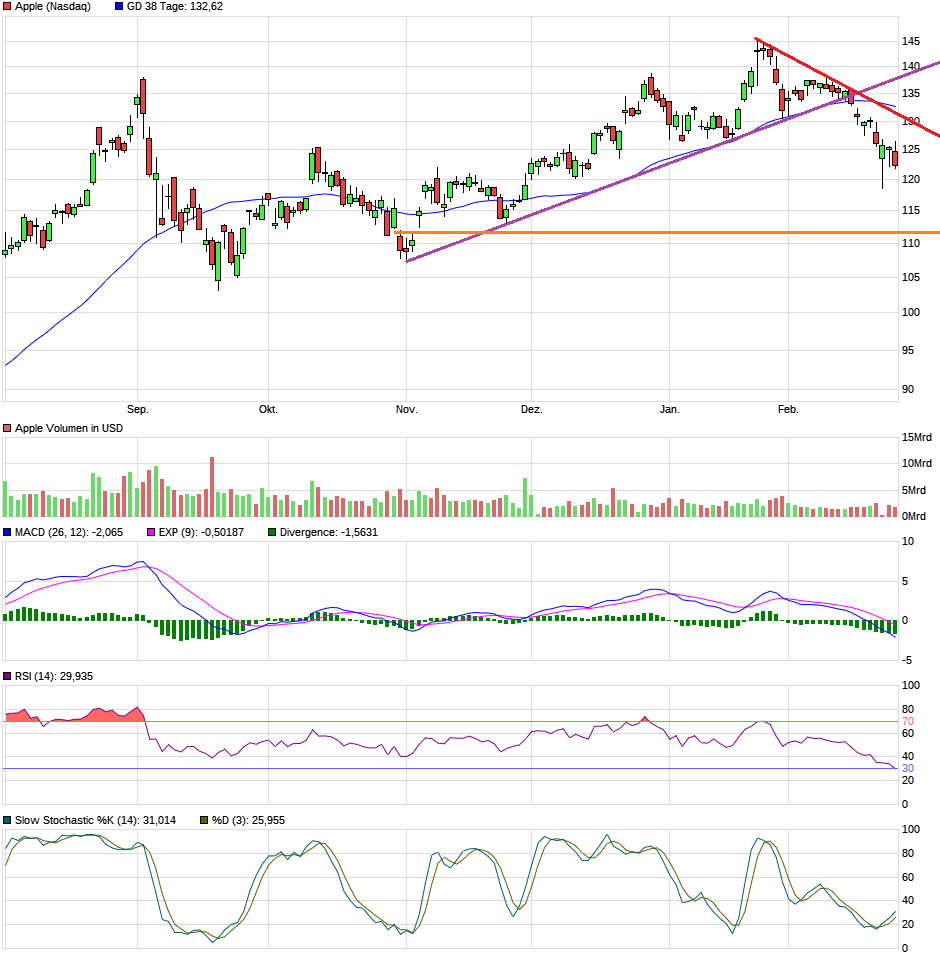This screenshot has width=940, height=958.
Task: Select the 'Apple (Nasdaq)' legend label
Action: [53, 7]
